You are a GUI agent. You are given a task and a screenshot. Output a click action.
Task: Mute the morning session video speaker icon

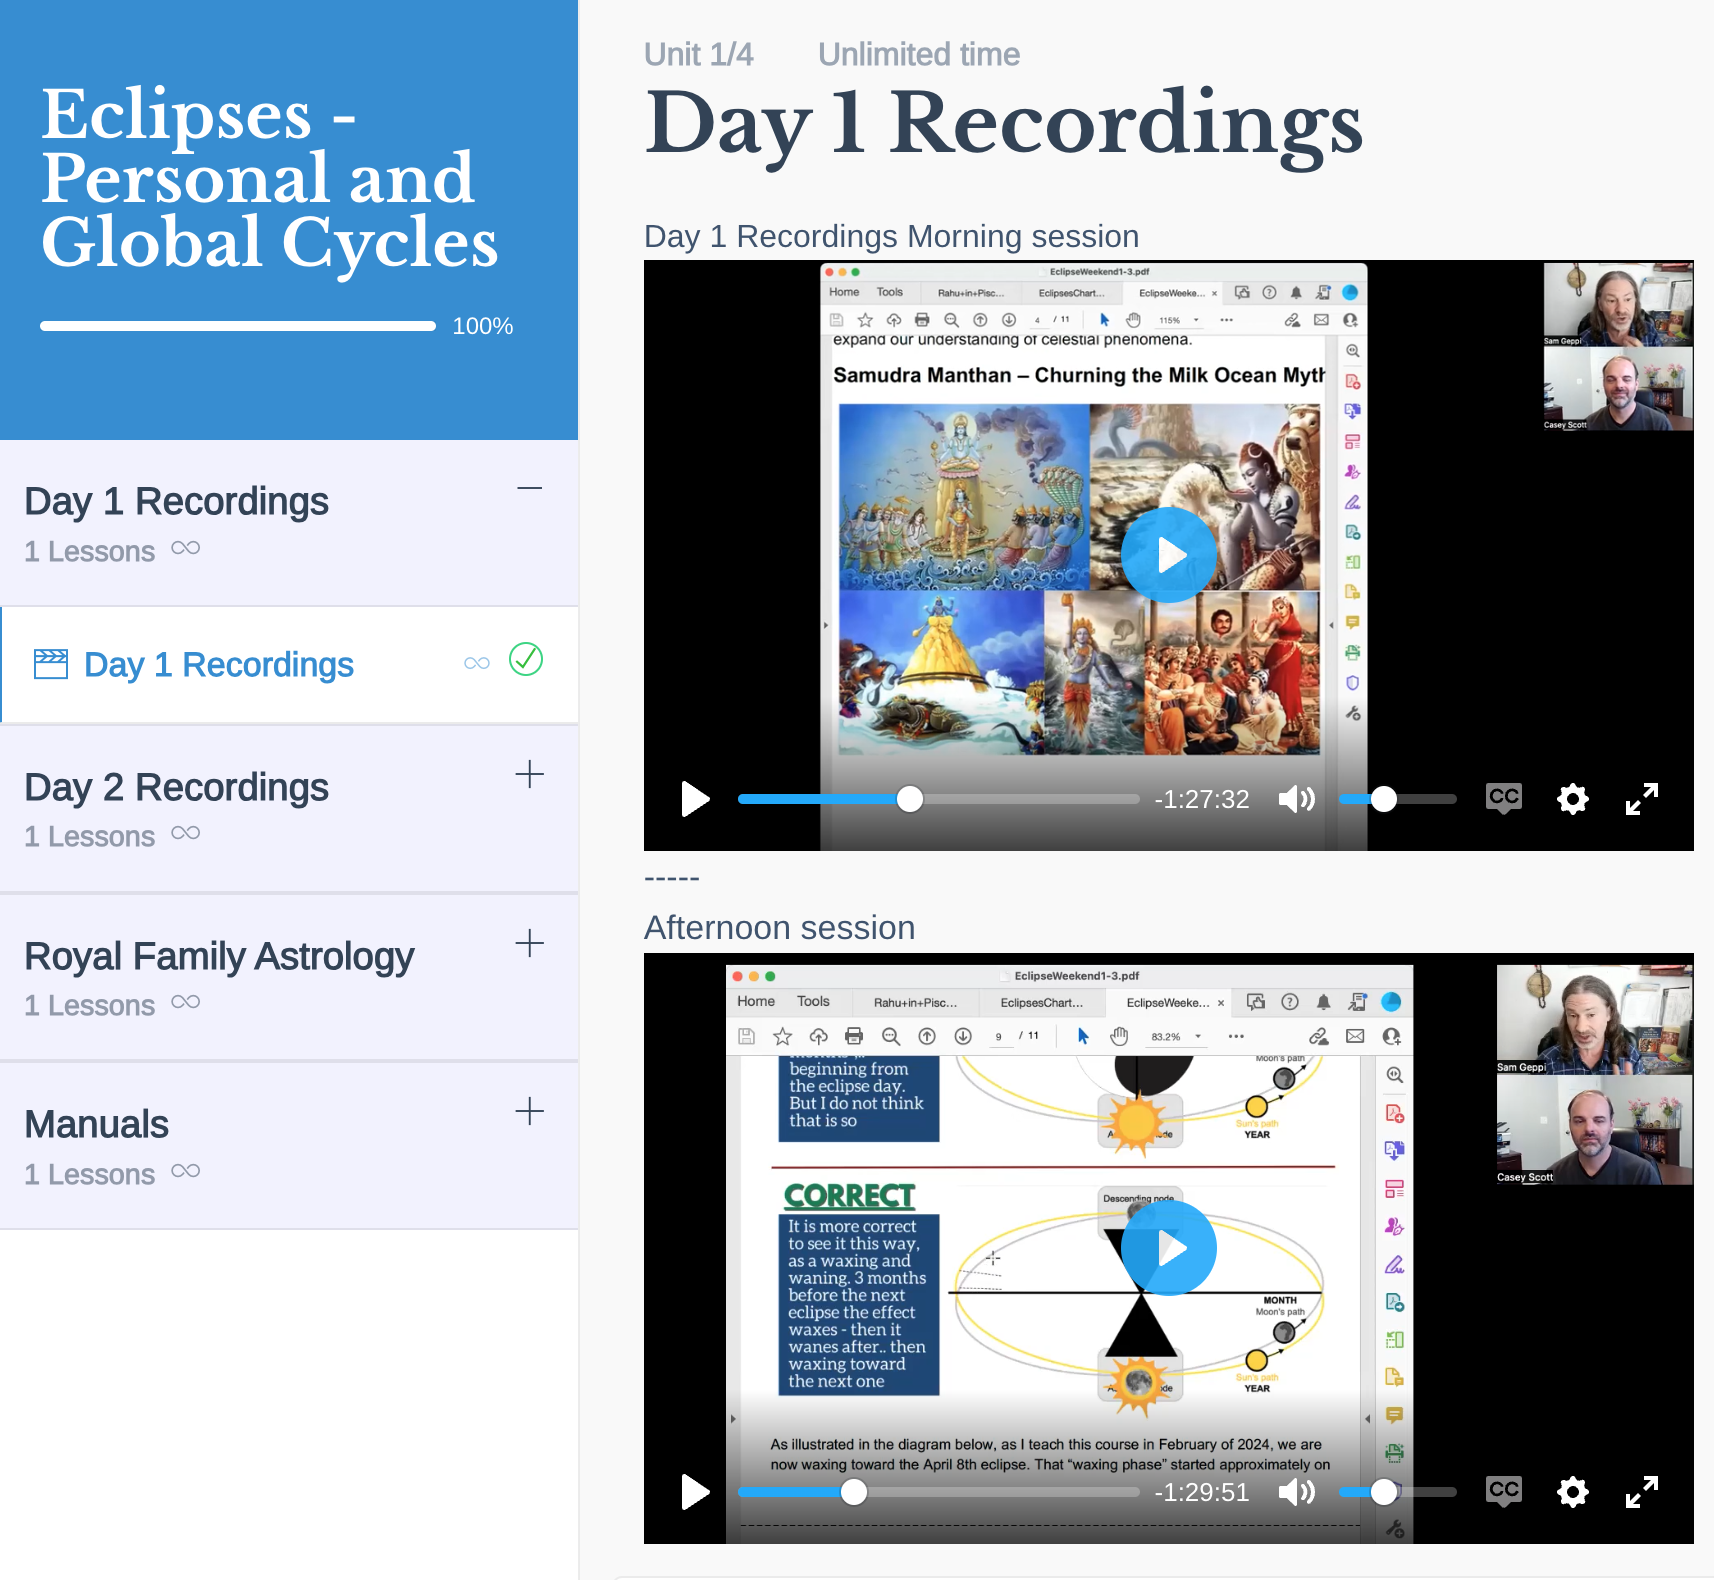pyautogui.click(x=1296, y=799)
